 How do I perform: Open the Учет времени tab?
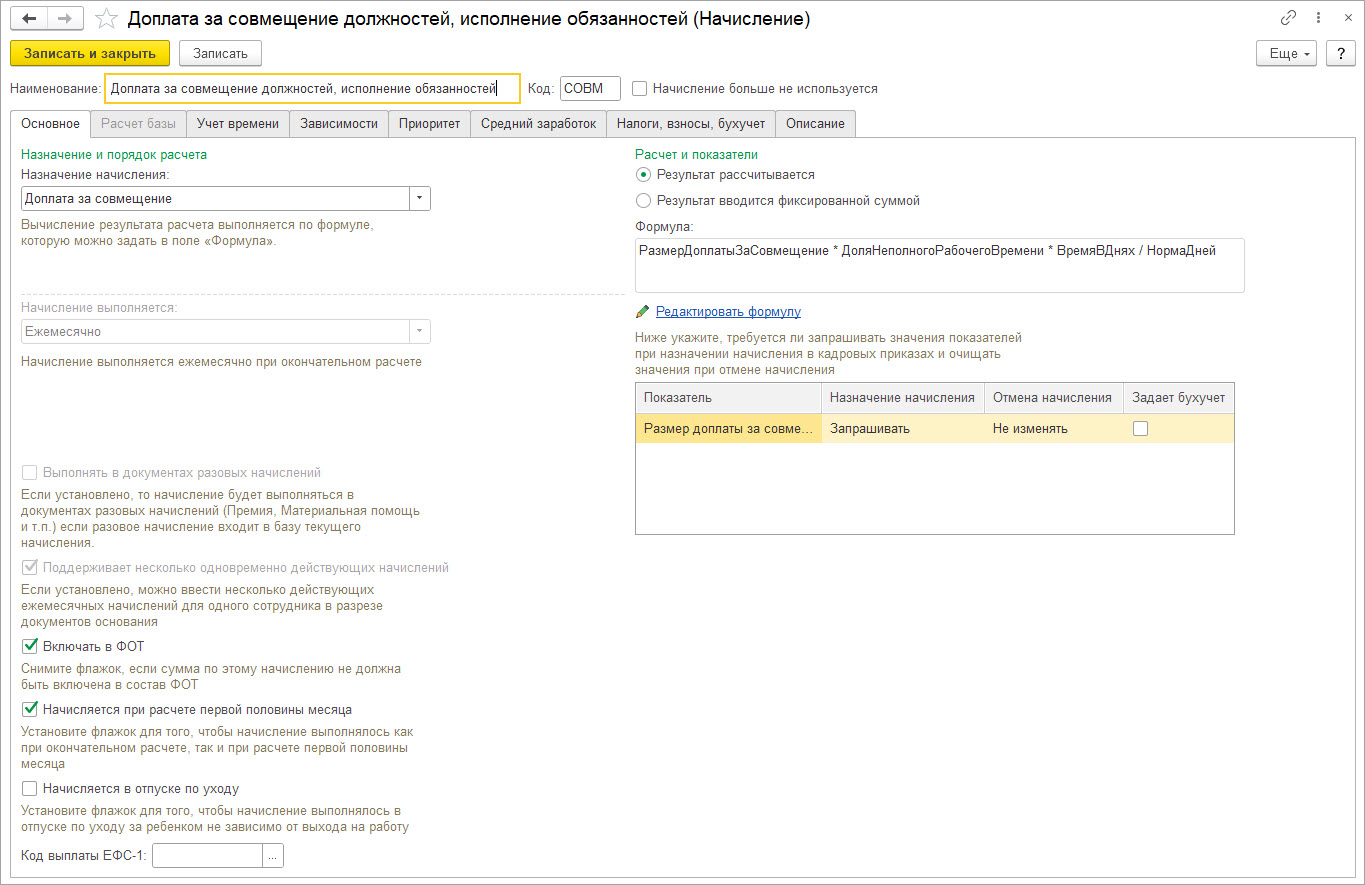(238, 123)
